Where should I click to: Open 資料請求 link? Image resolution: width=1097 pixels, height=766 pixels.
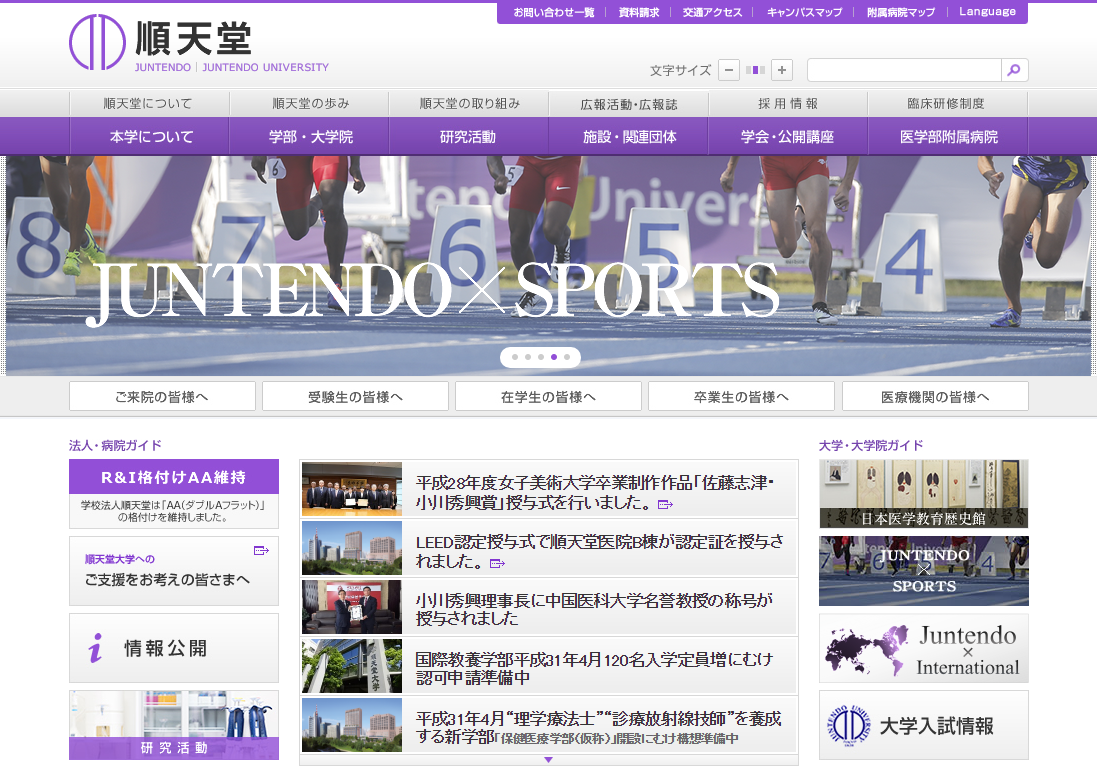tap(639, 12)
